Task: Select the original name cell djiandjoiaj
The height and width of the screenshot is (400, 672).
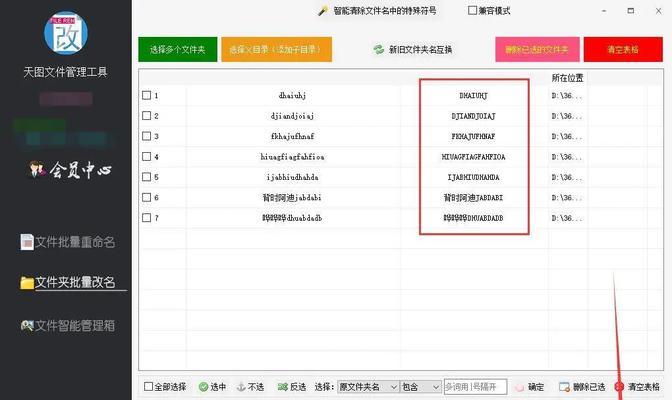Action: click(293, 116)
